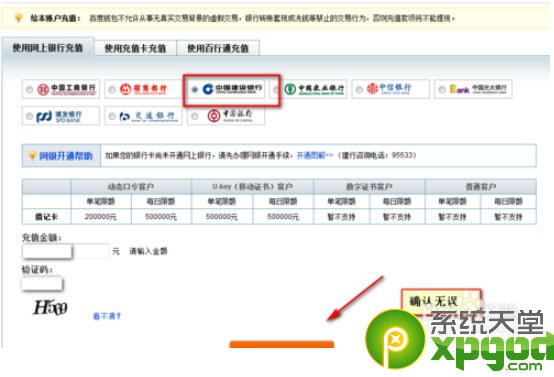Click the 网银开通帮助 help label
Screen dimensions: 554x377
[x=66, y=156]
